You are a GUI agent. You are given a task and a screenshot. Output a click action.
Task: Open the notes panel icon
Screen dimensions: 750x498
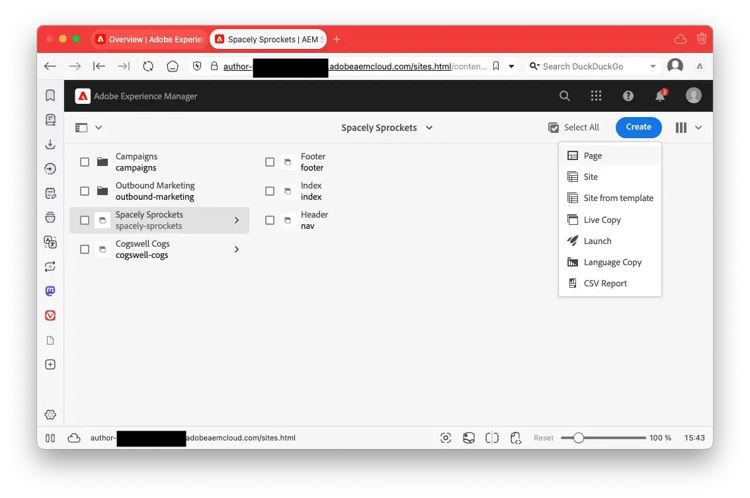point(50,193)
